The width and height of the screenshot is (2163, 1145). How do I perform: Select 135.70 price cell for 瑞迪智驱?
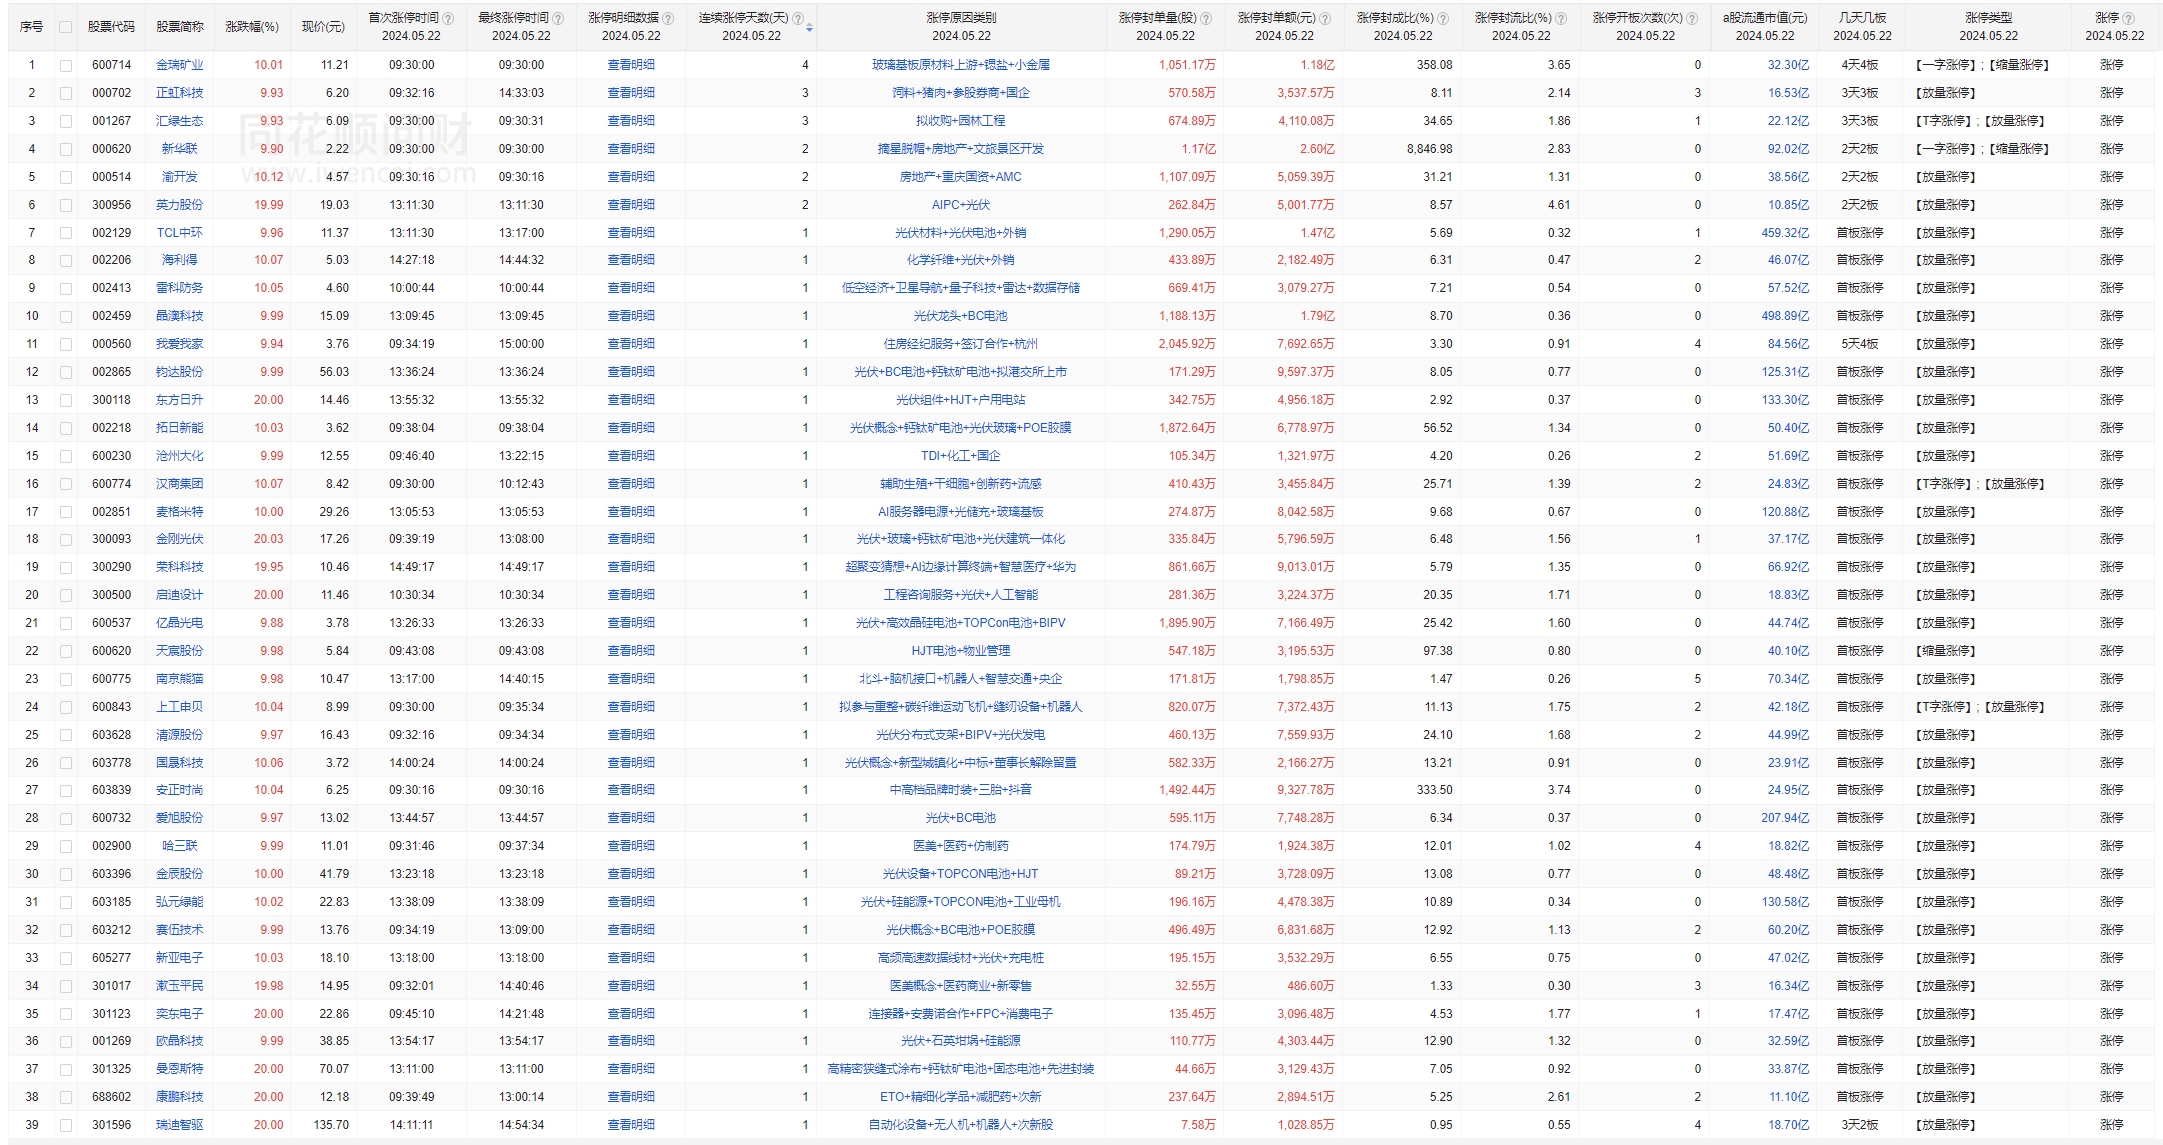331,1125
